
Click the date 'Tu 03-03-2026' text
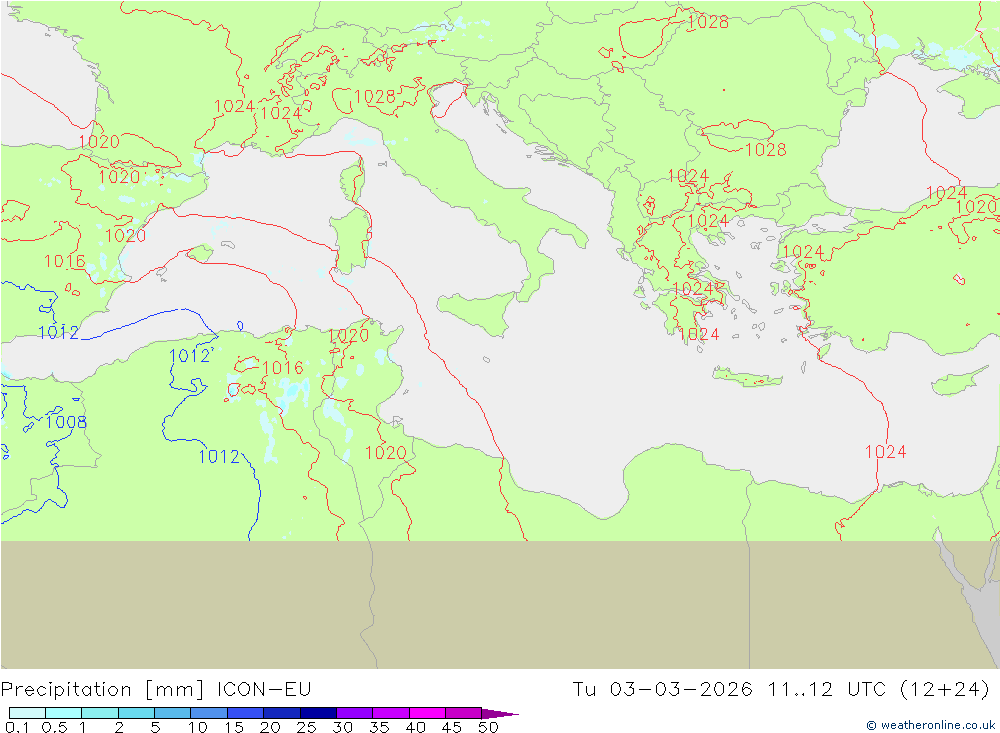[663, 690]
